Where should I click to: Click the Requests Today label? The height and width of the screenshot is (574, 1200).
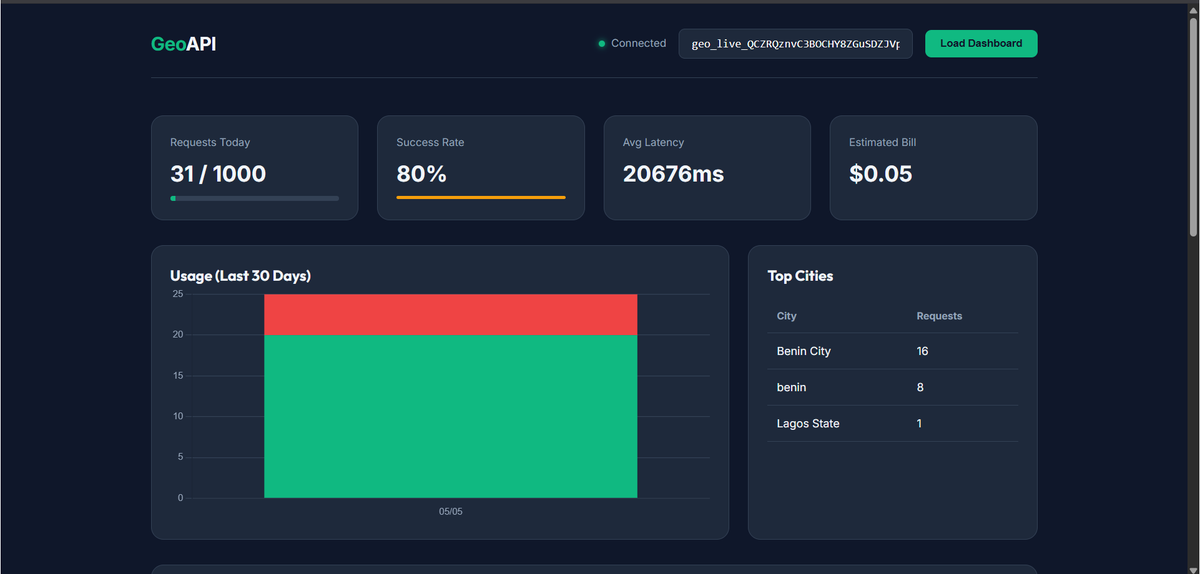pyautogui.click(x=210, y=142)
